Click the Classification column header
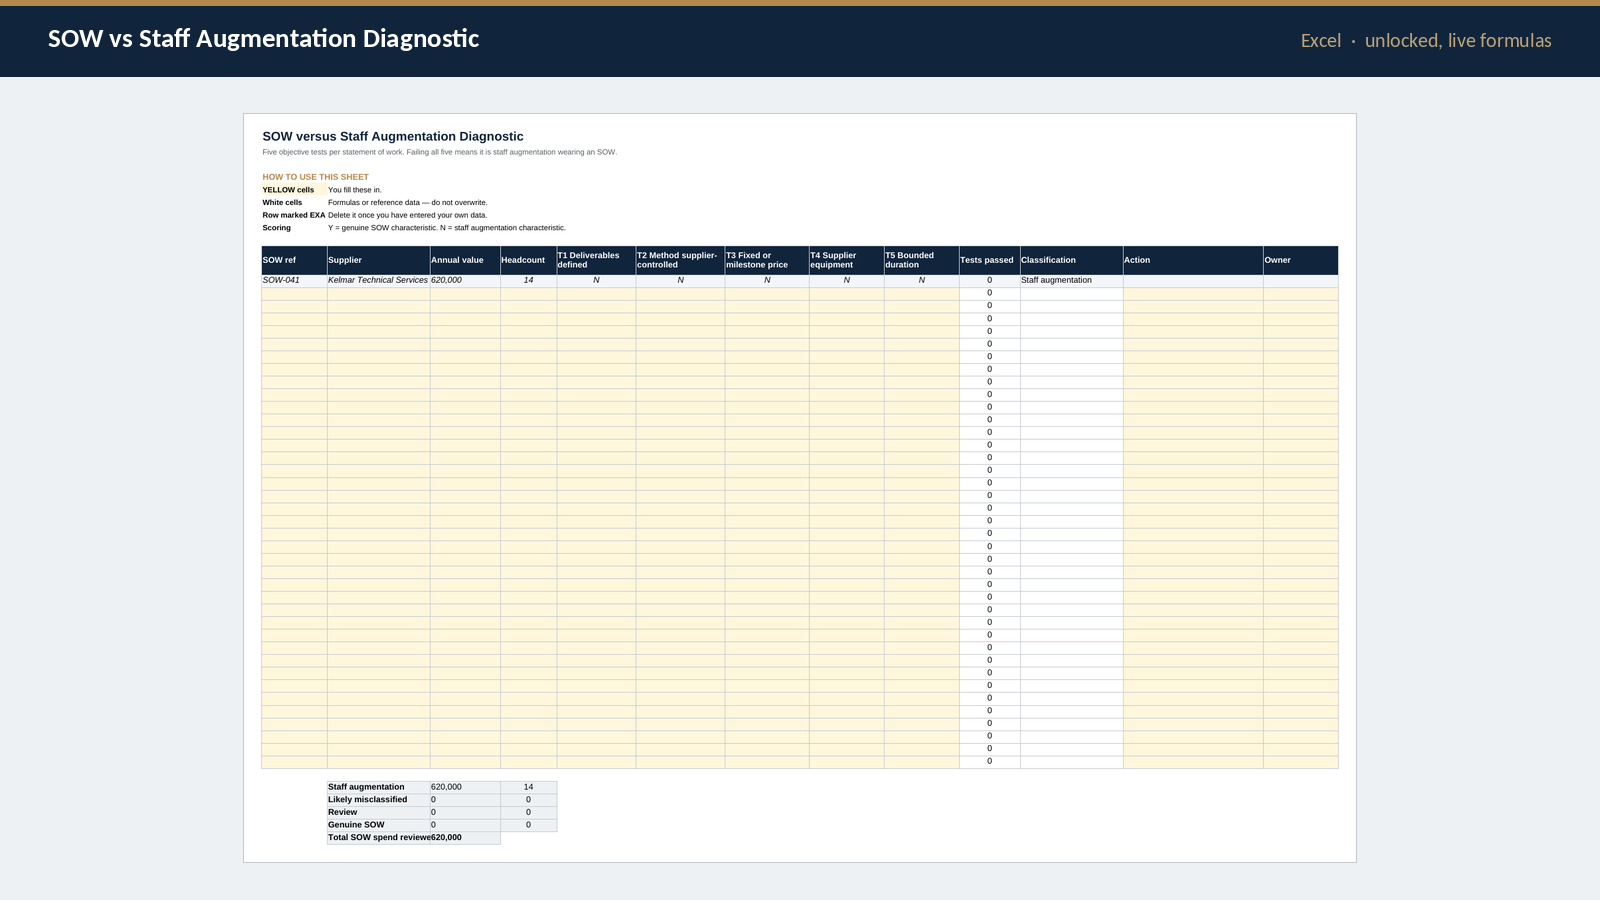The width and height of the screenshot is (1600, 900). click(1071, 260)
